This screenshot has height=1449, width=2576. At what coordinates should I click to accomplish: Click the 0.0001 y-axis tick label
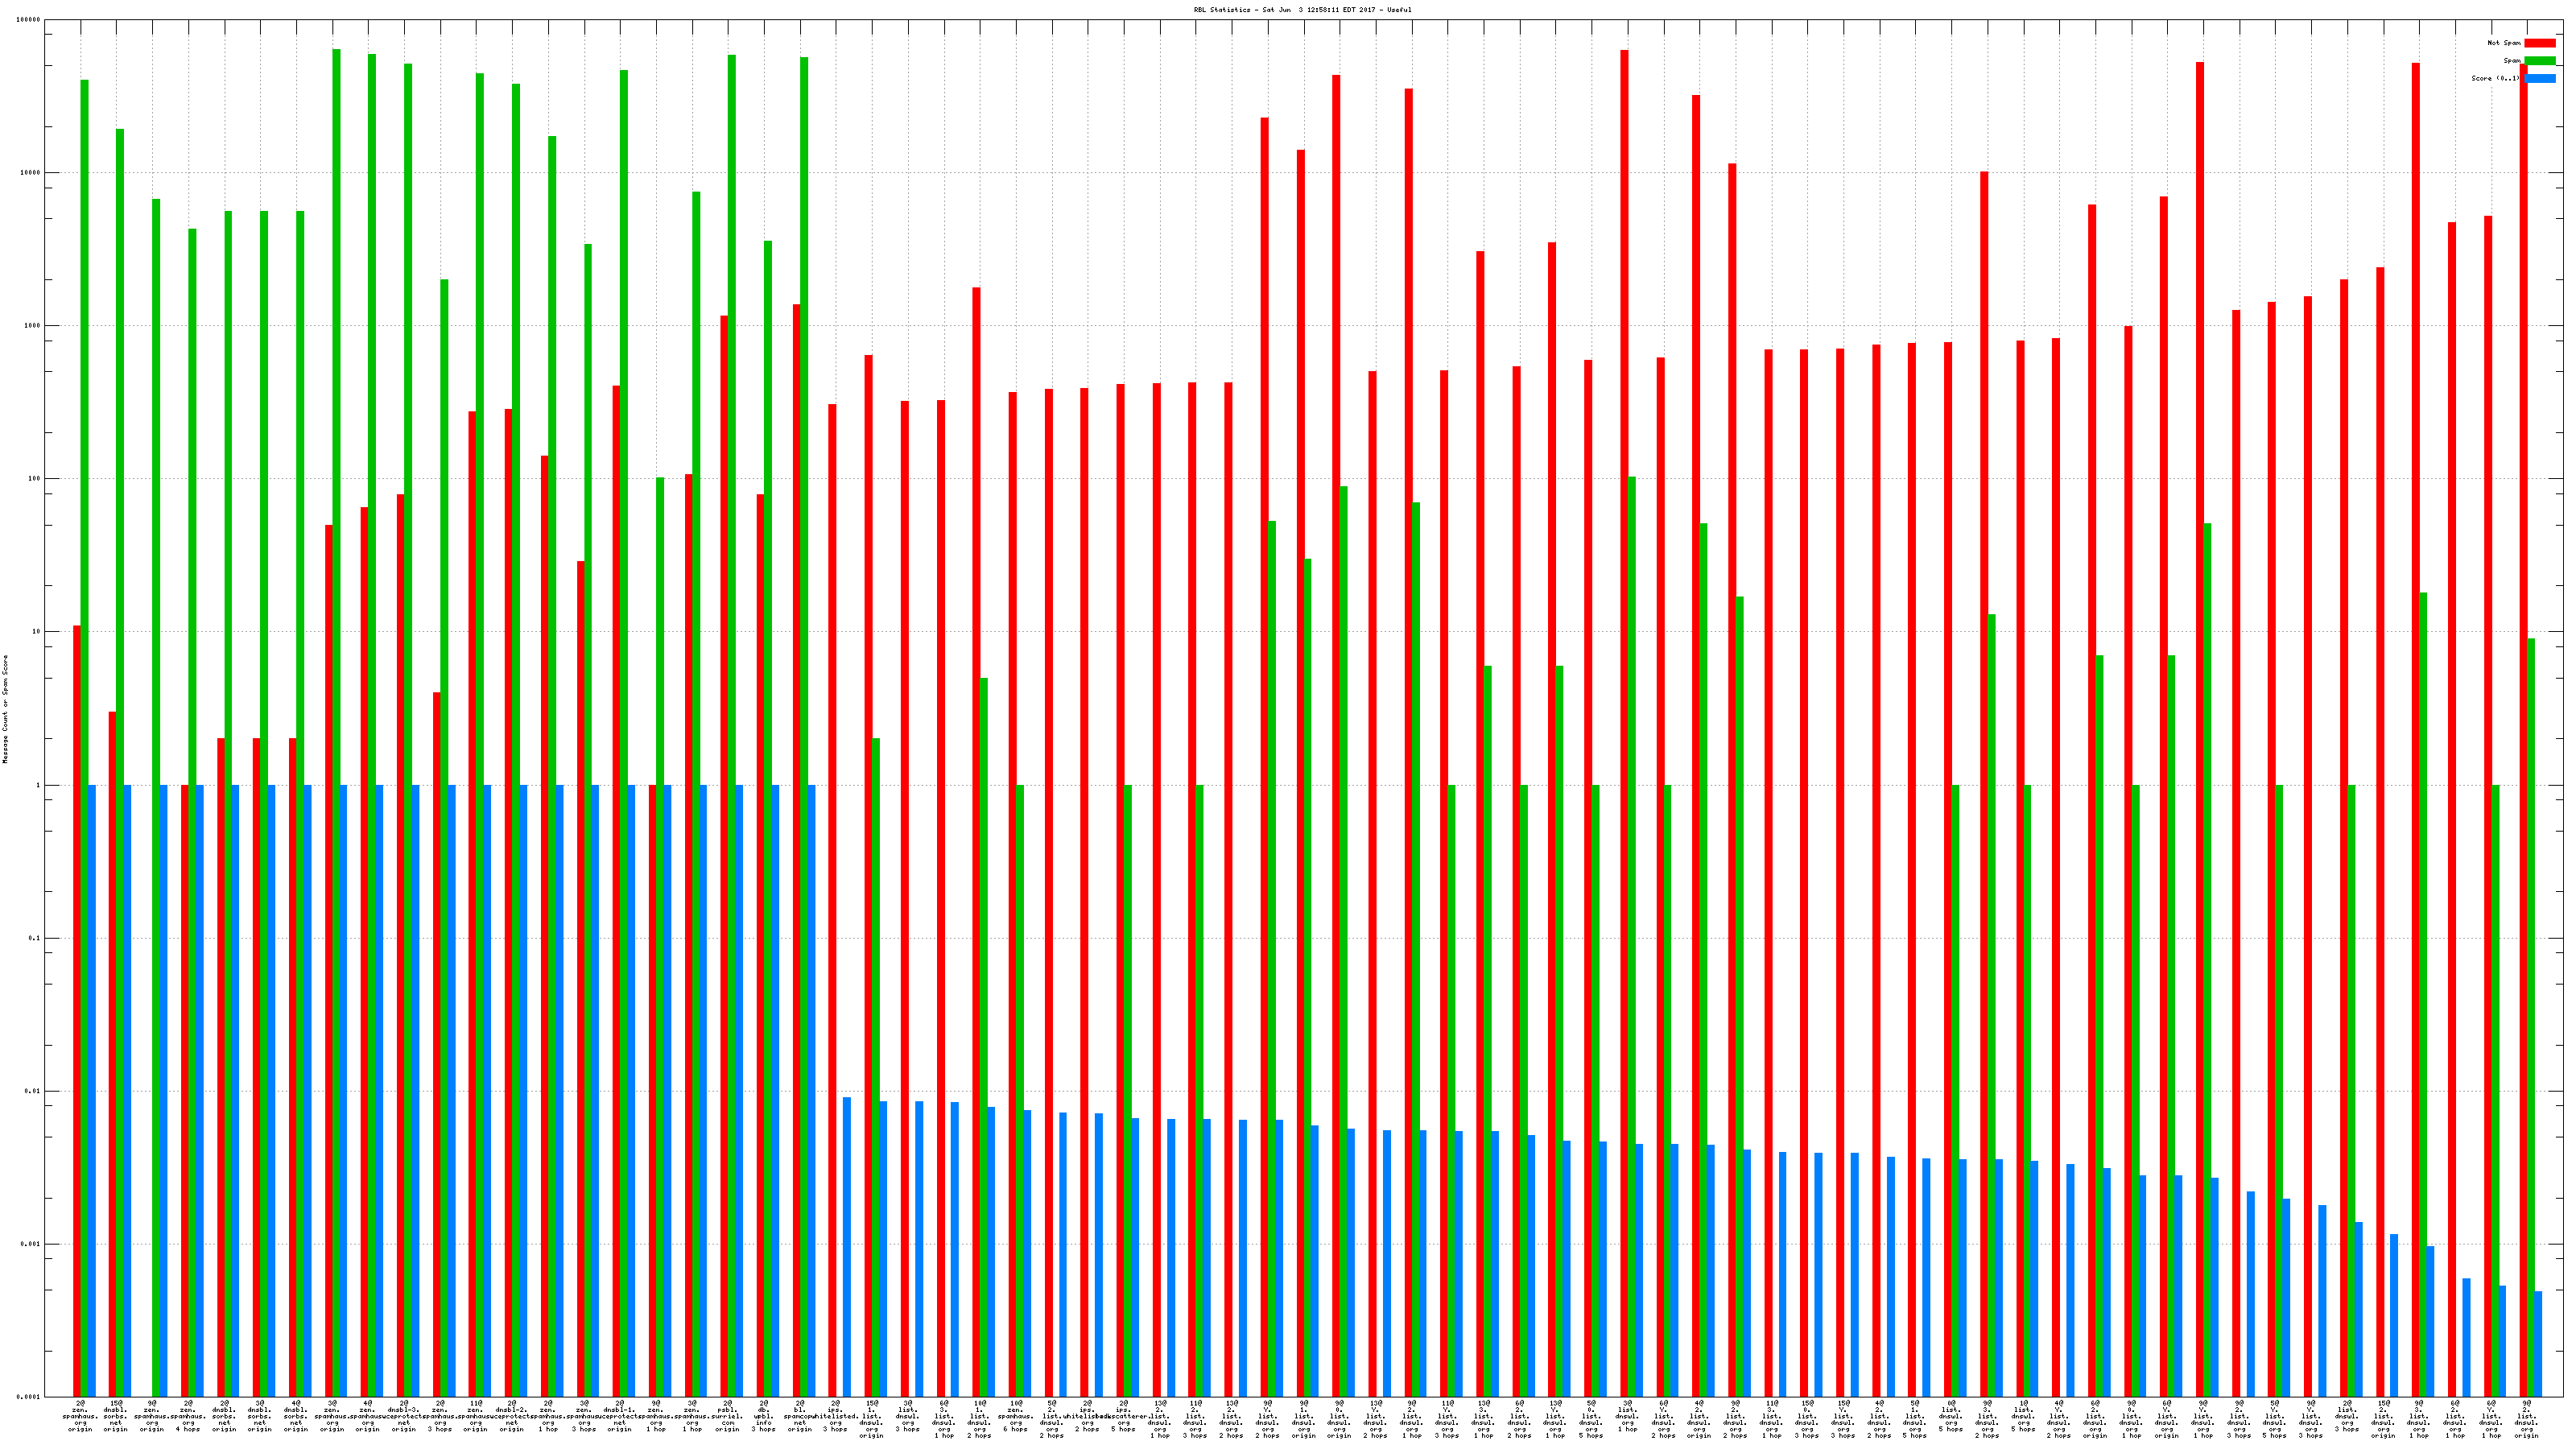pos(30,1397)
